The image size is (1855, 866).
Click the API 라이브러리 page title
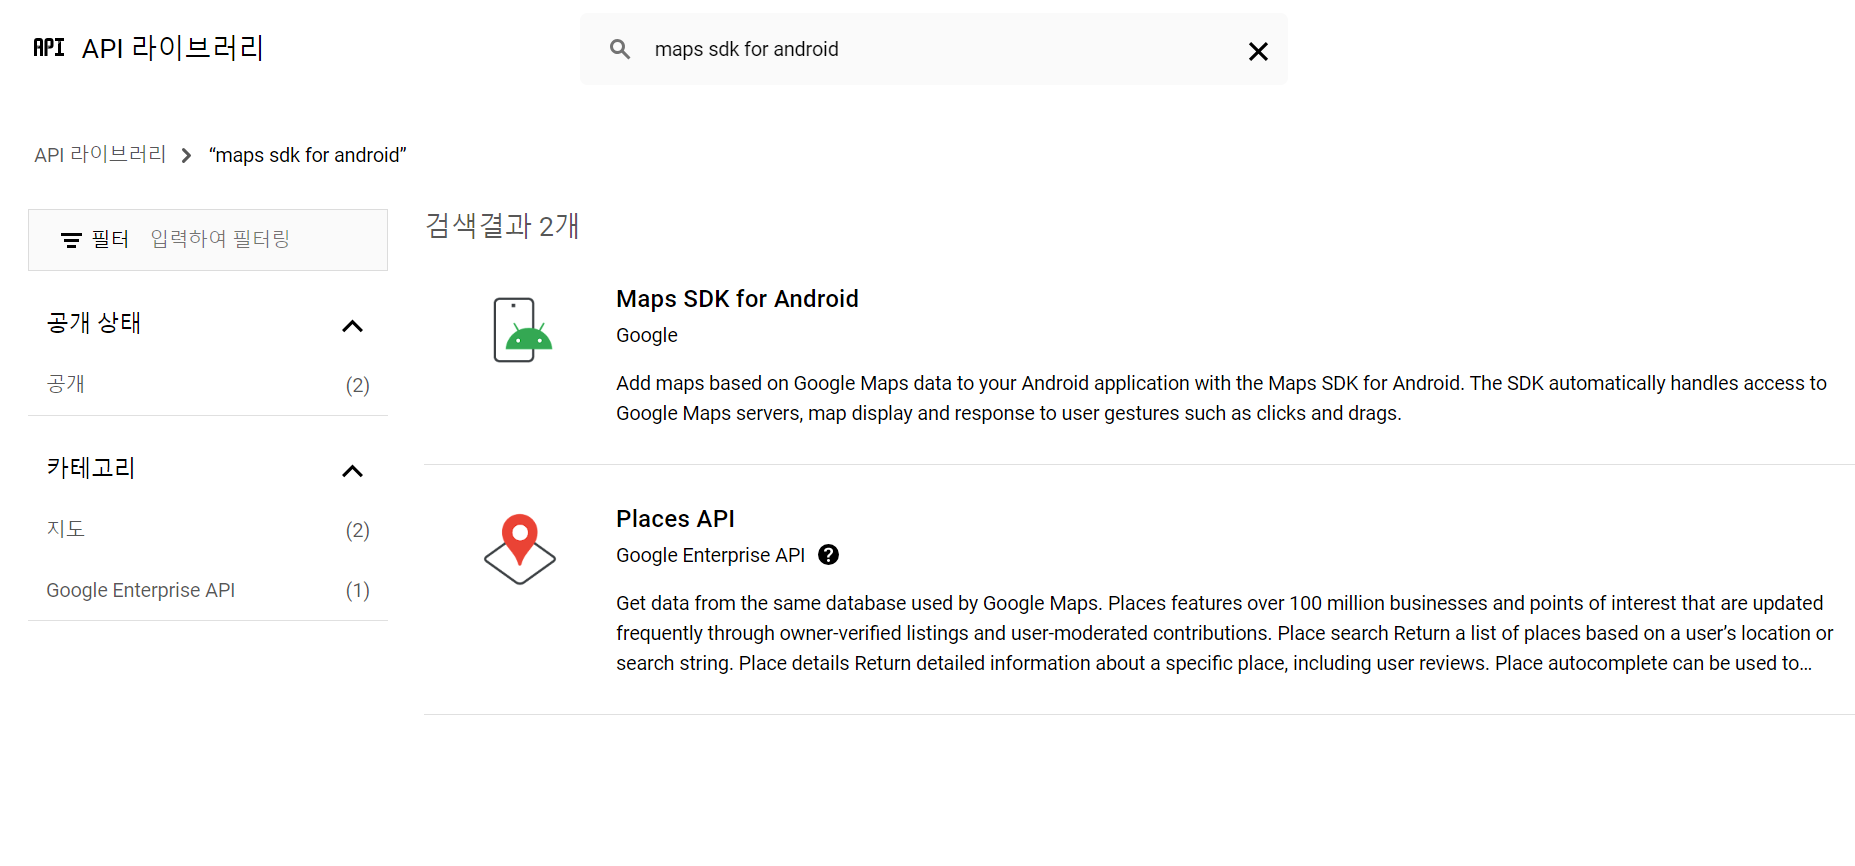pos(172,48)
